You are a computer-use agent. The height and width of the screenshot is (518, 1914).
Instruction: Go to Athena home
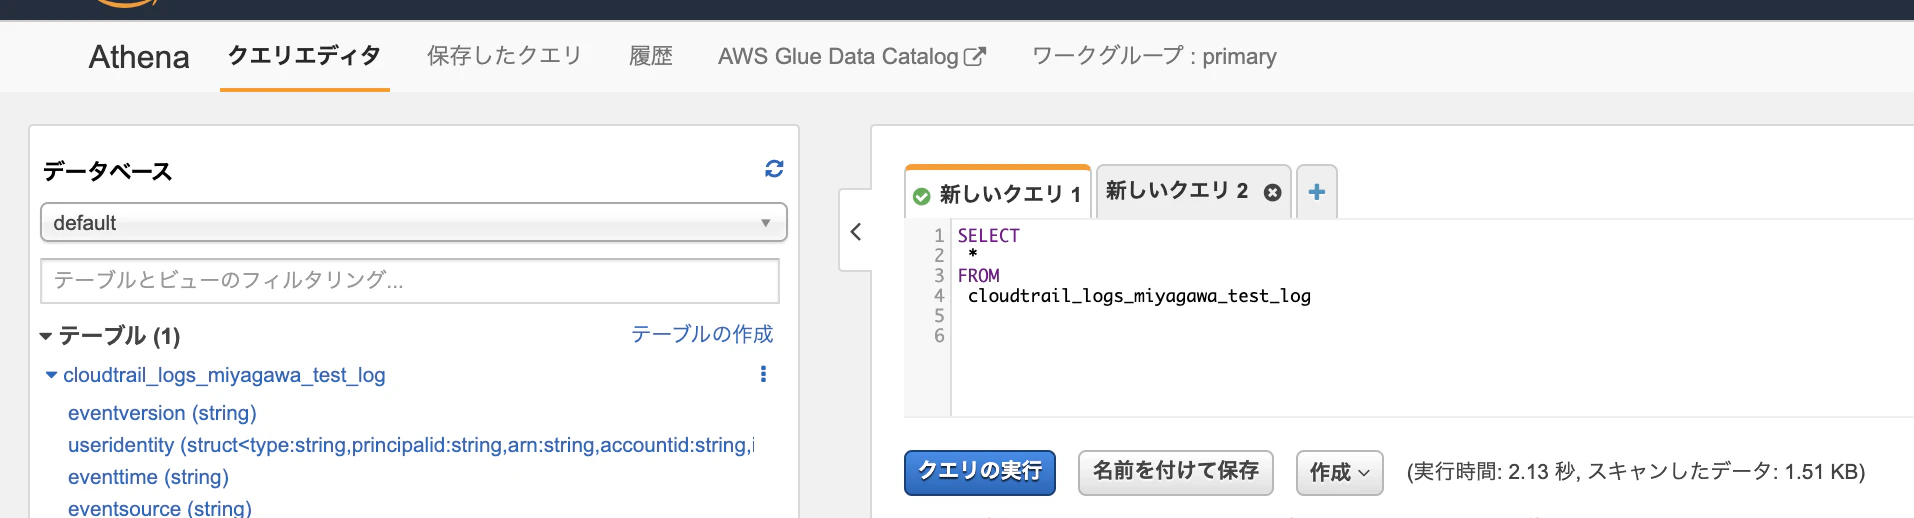coord(139,57)
